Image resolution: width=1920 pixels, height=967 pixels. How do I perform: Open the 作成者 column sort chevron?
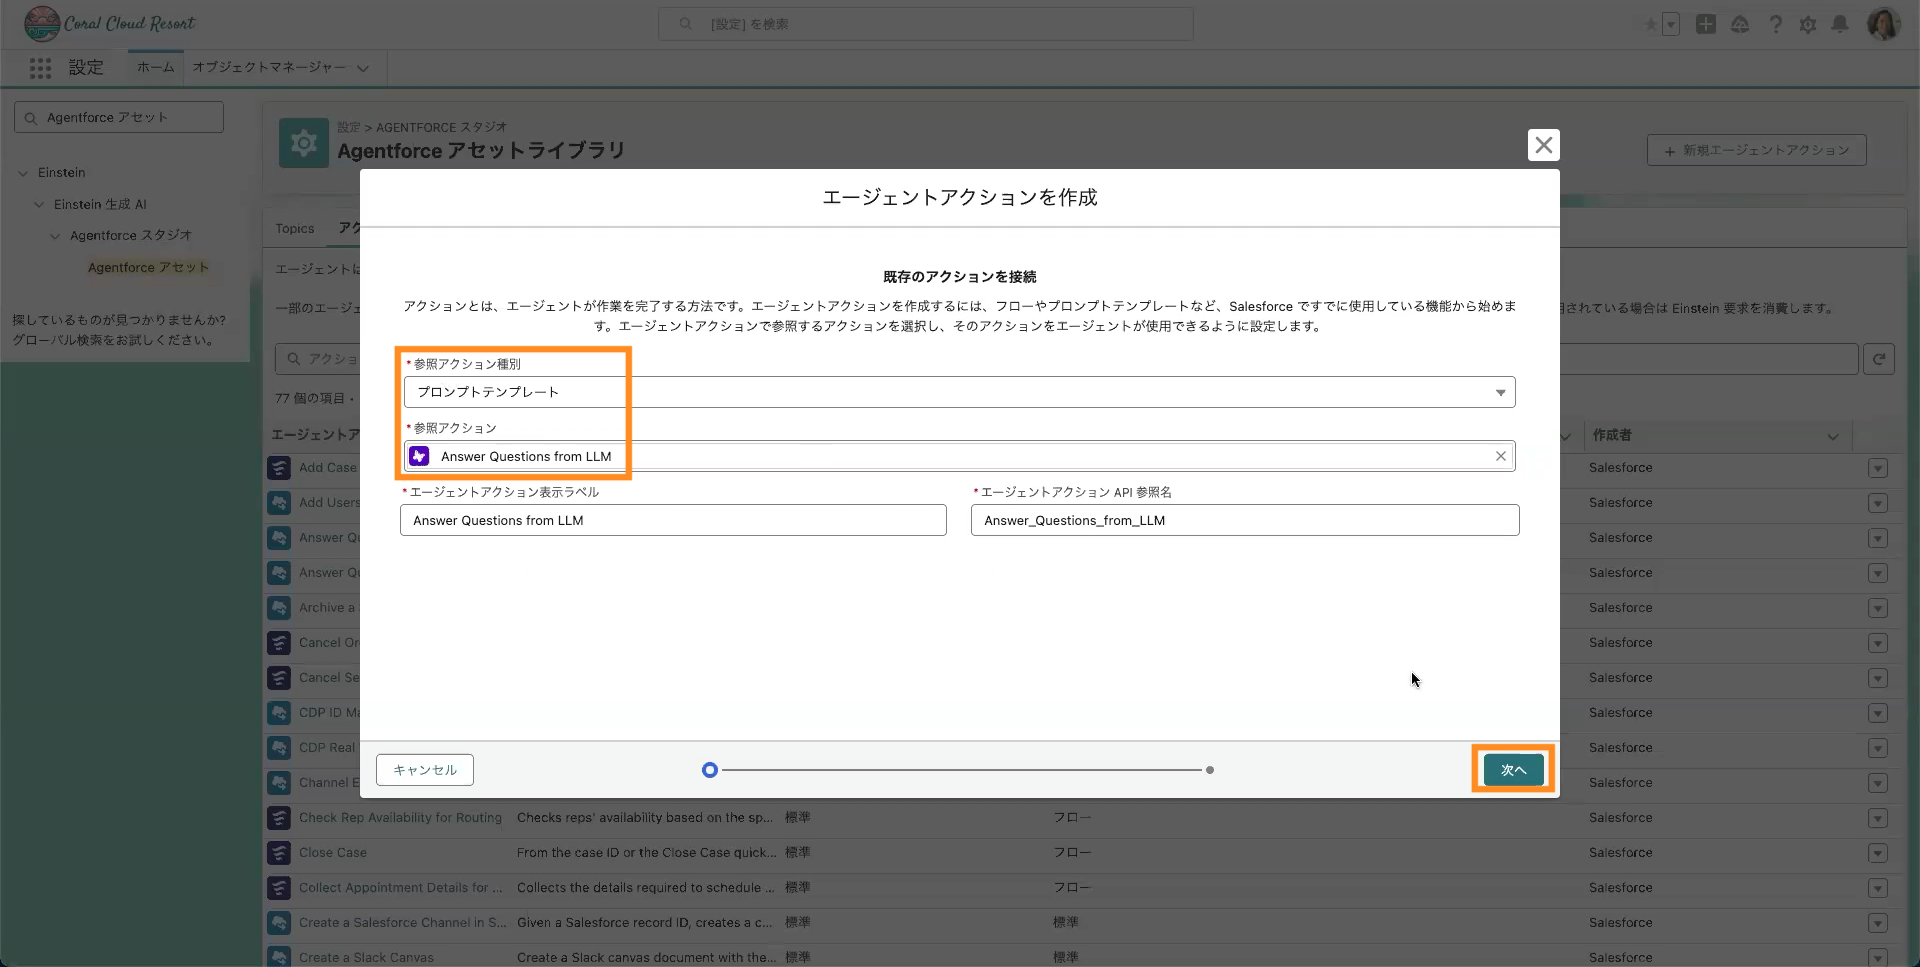point(1833,436)
